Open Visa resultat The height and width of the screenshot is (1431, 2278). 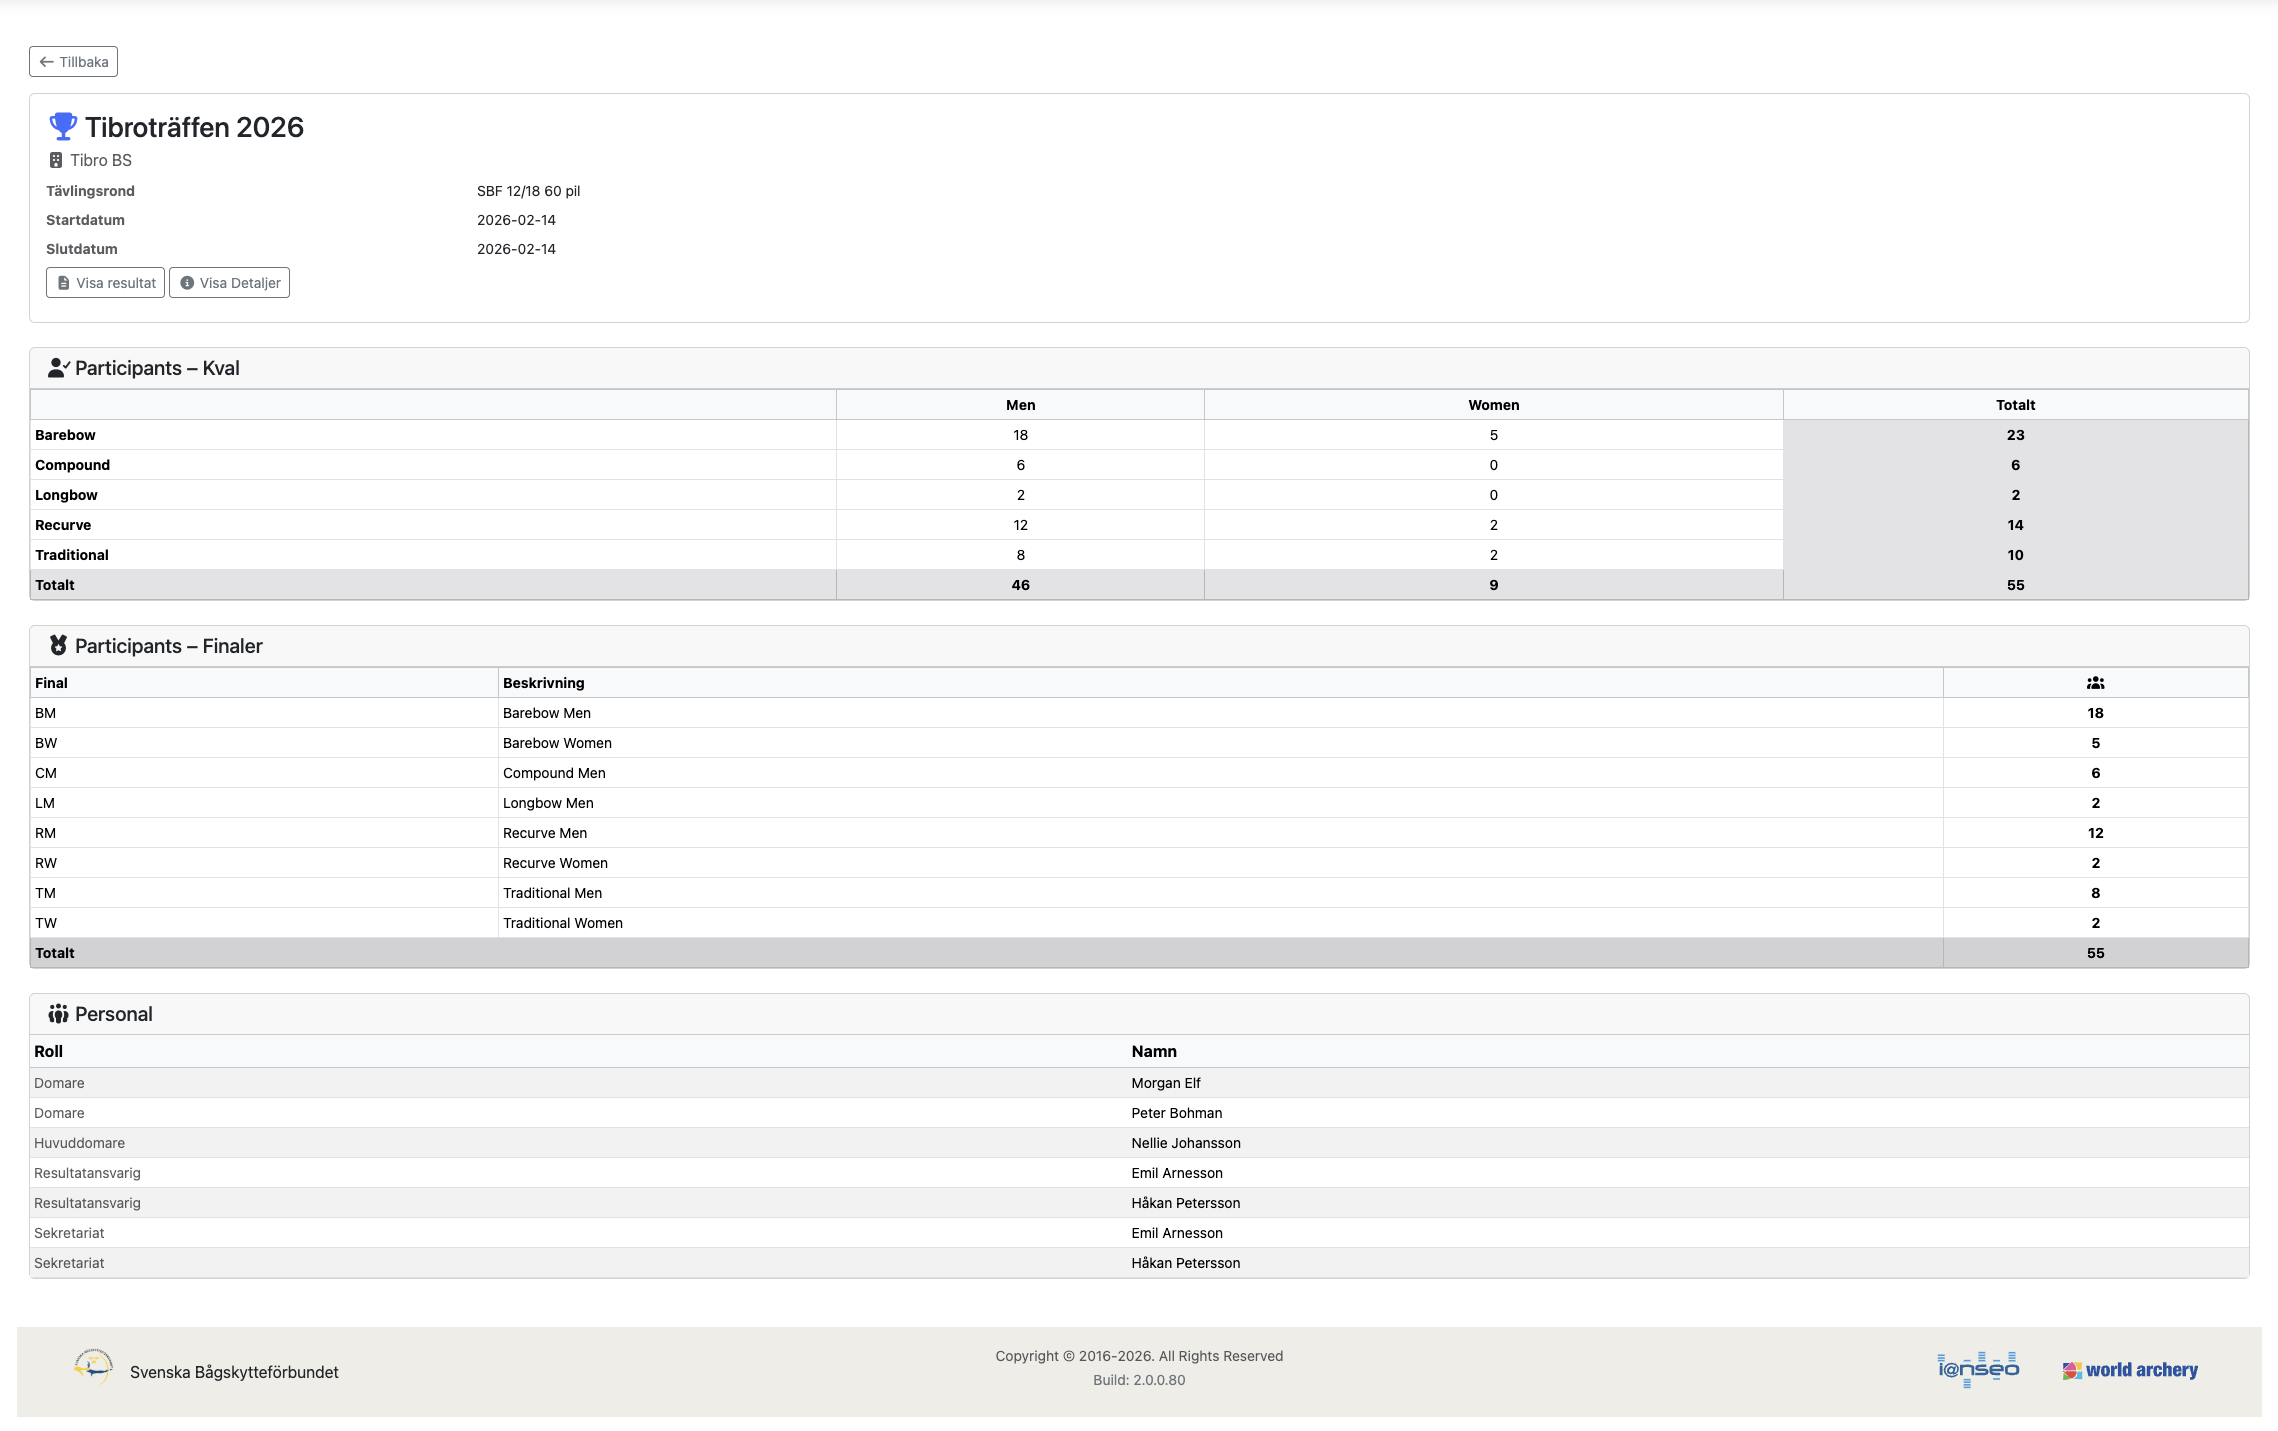[x=105, y=283]
